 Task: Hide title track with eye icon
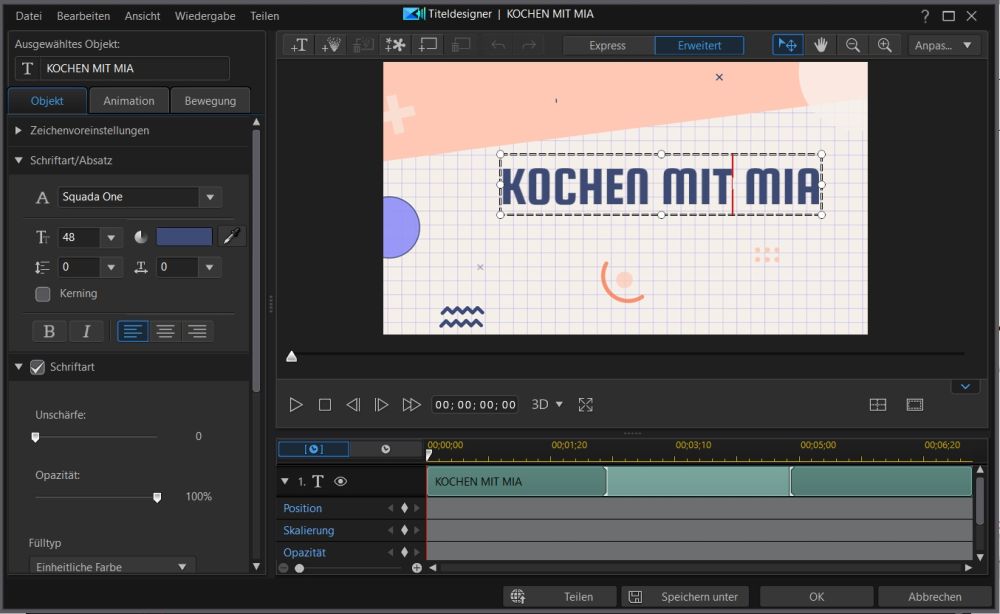(341, 481)
